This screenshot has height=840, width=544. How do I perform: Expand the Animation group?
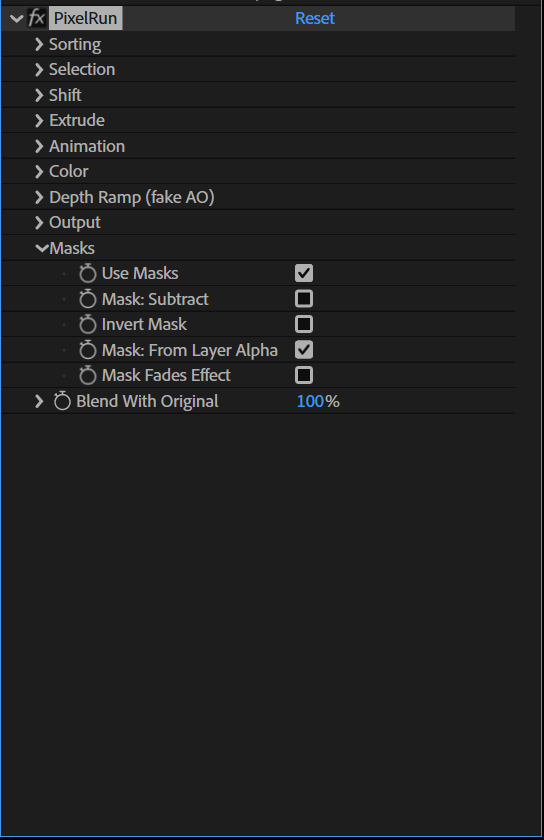click(x=39, y=146)
